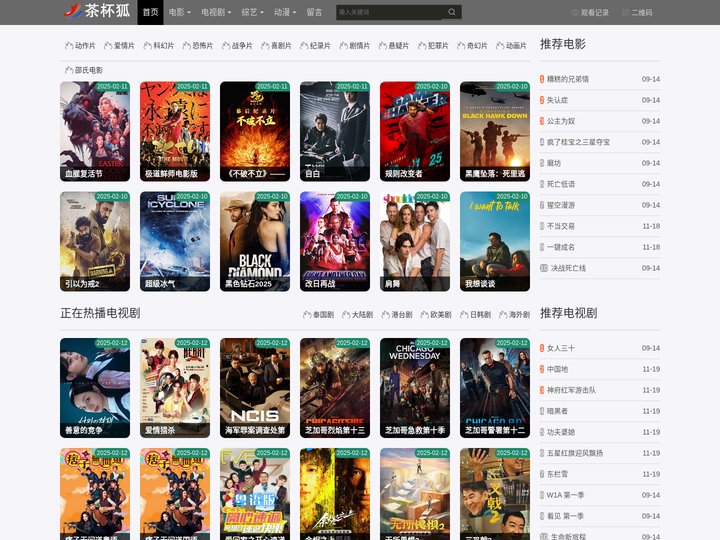Click the flame icon next to 动画片

(500, 45)
